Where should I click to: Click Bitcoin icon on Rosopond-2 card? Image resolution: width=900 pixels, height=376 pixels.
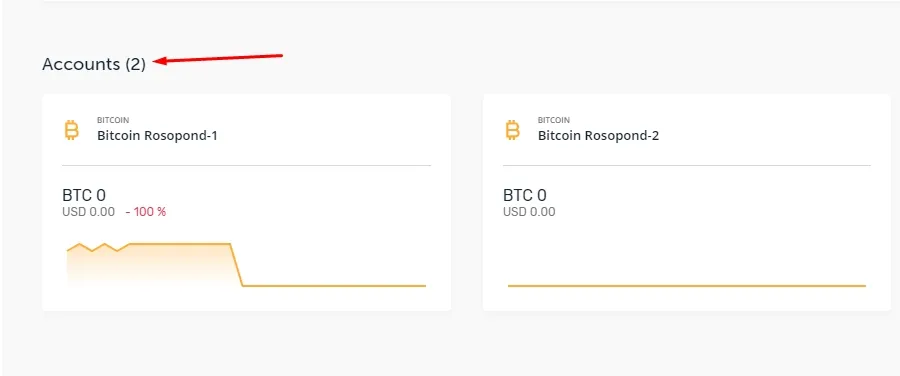[512, 130]
